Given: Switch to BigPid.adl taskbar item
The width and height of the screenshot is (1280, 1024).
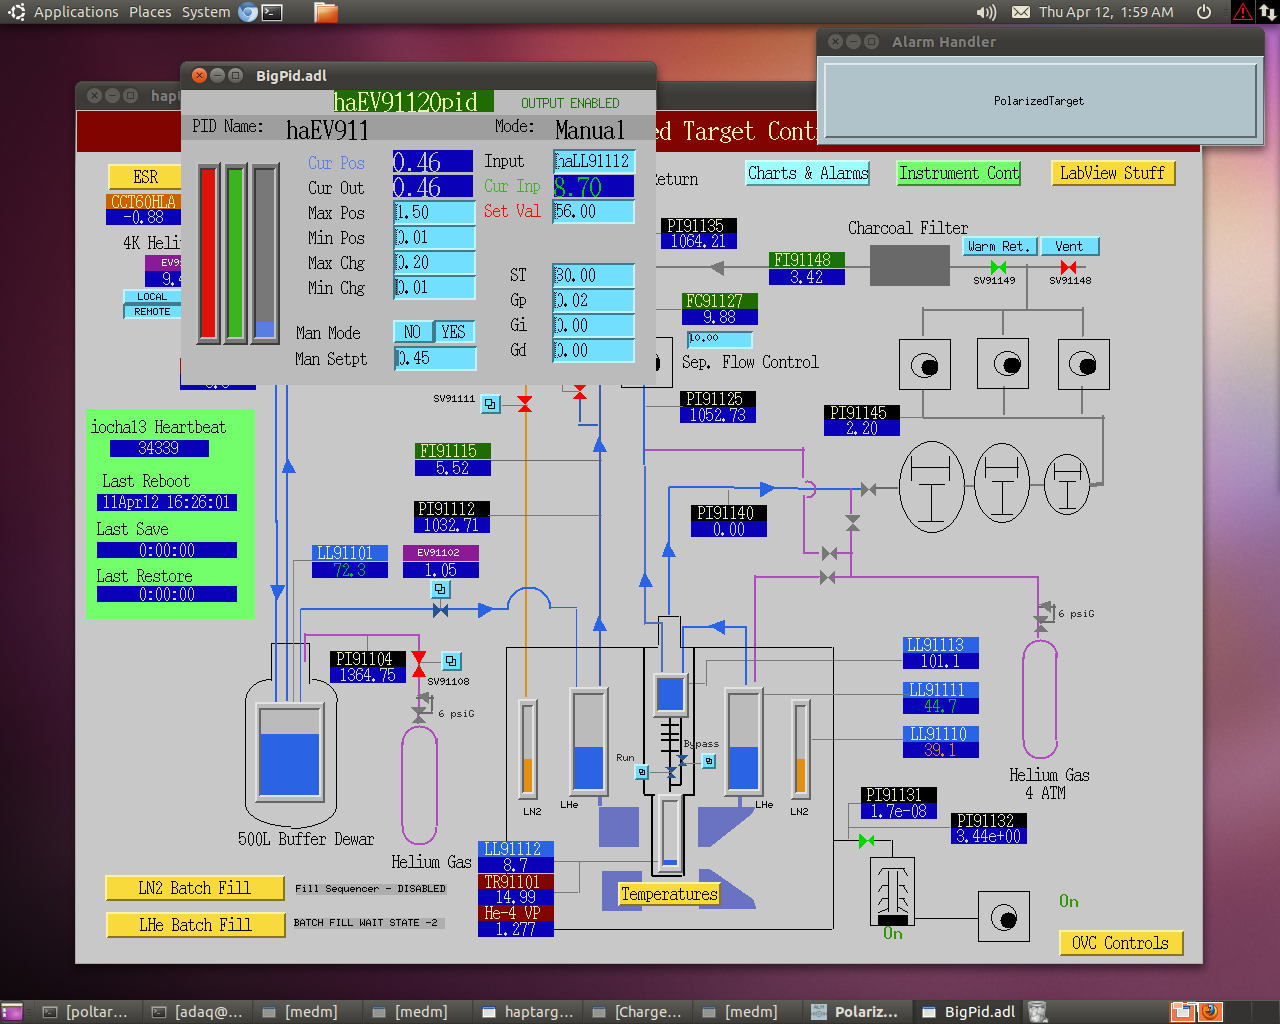Looking at the screenshot, I should (x=968, y=1012).
